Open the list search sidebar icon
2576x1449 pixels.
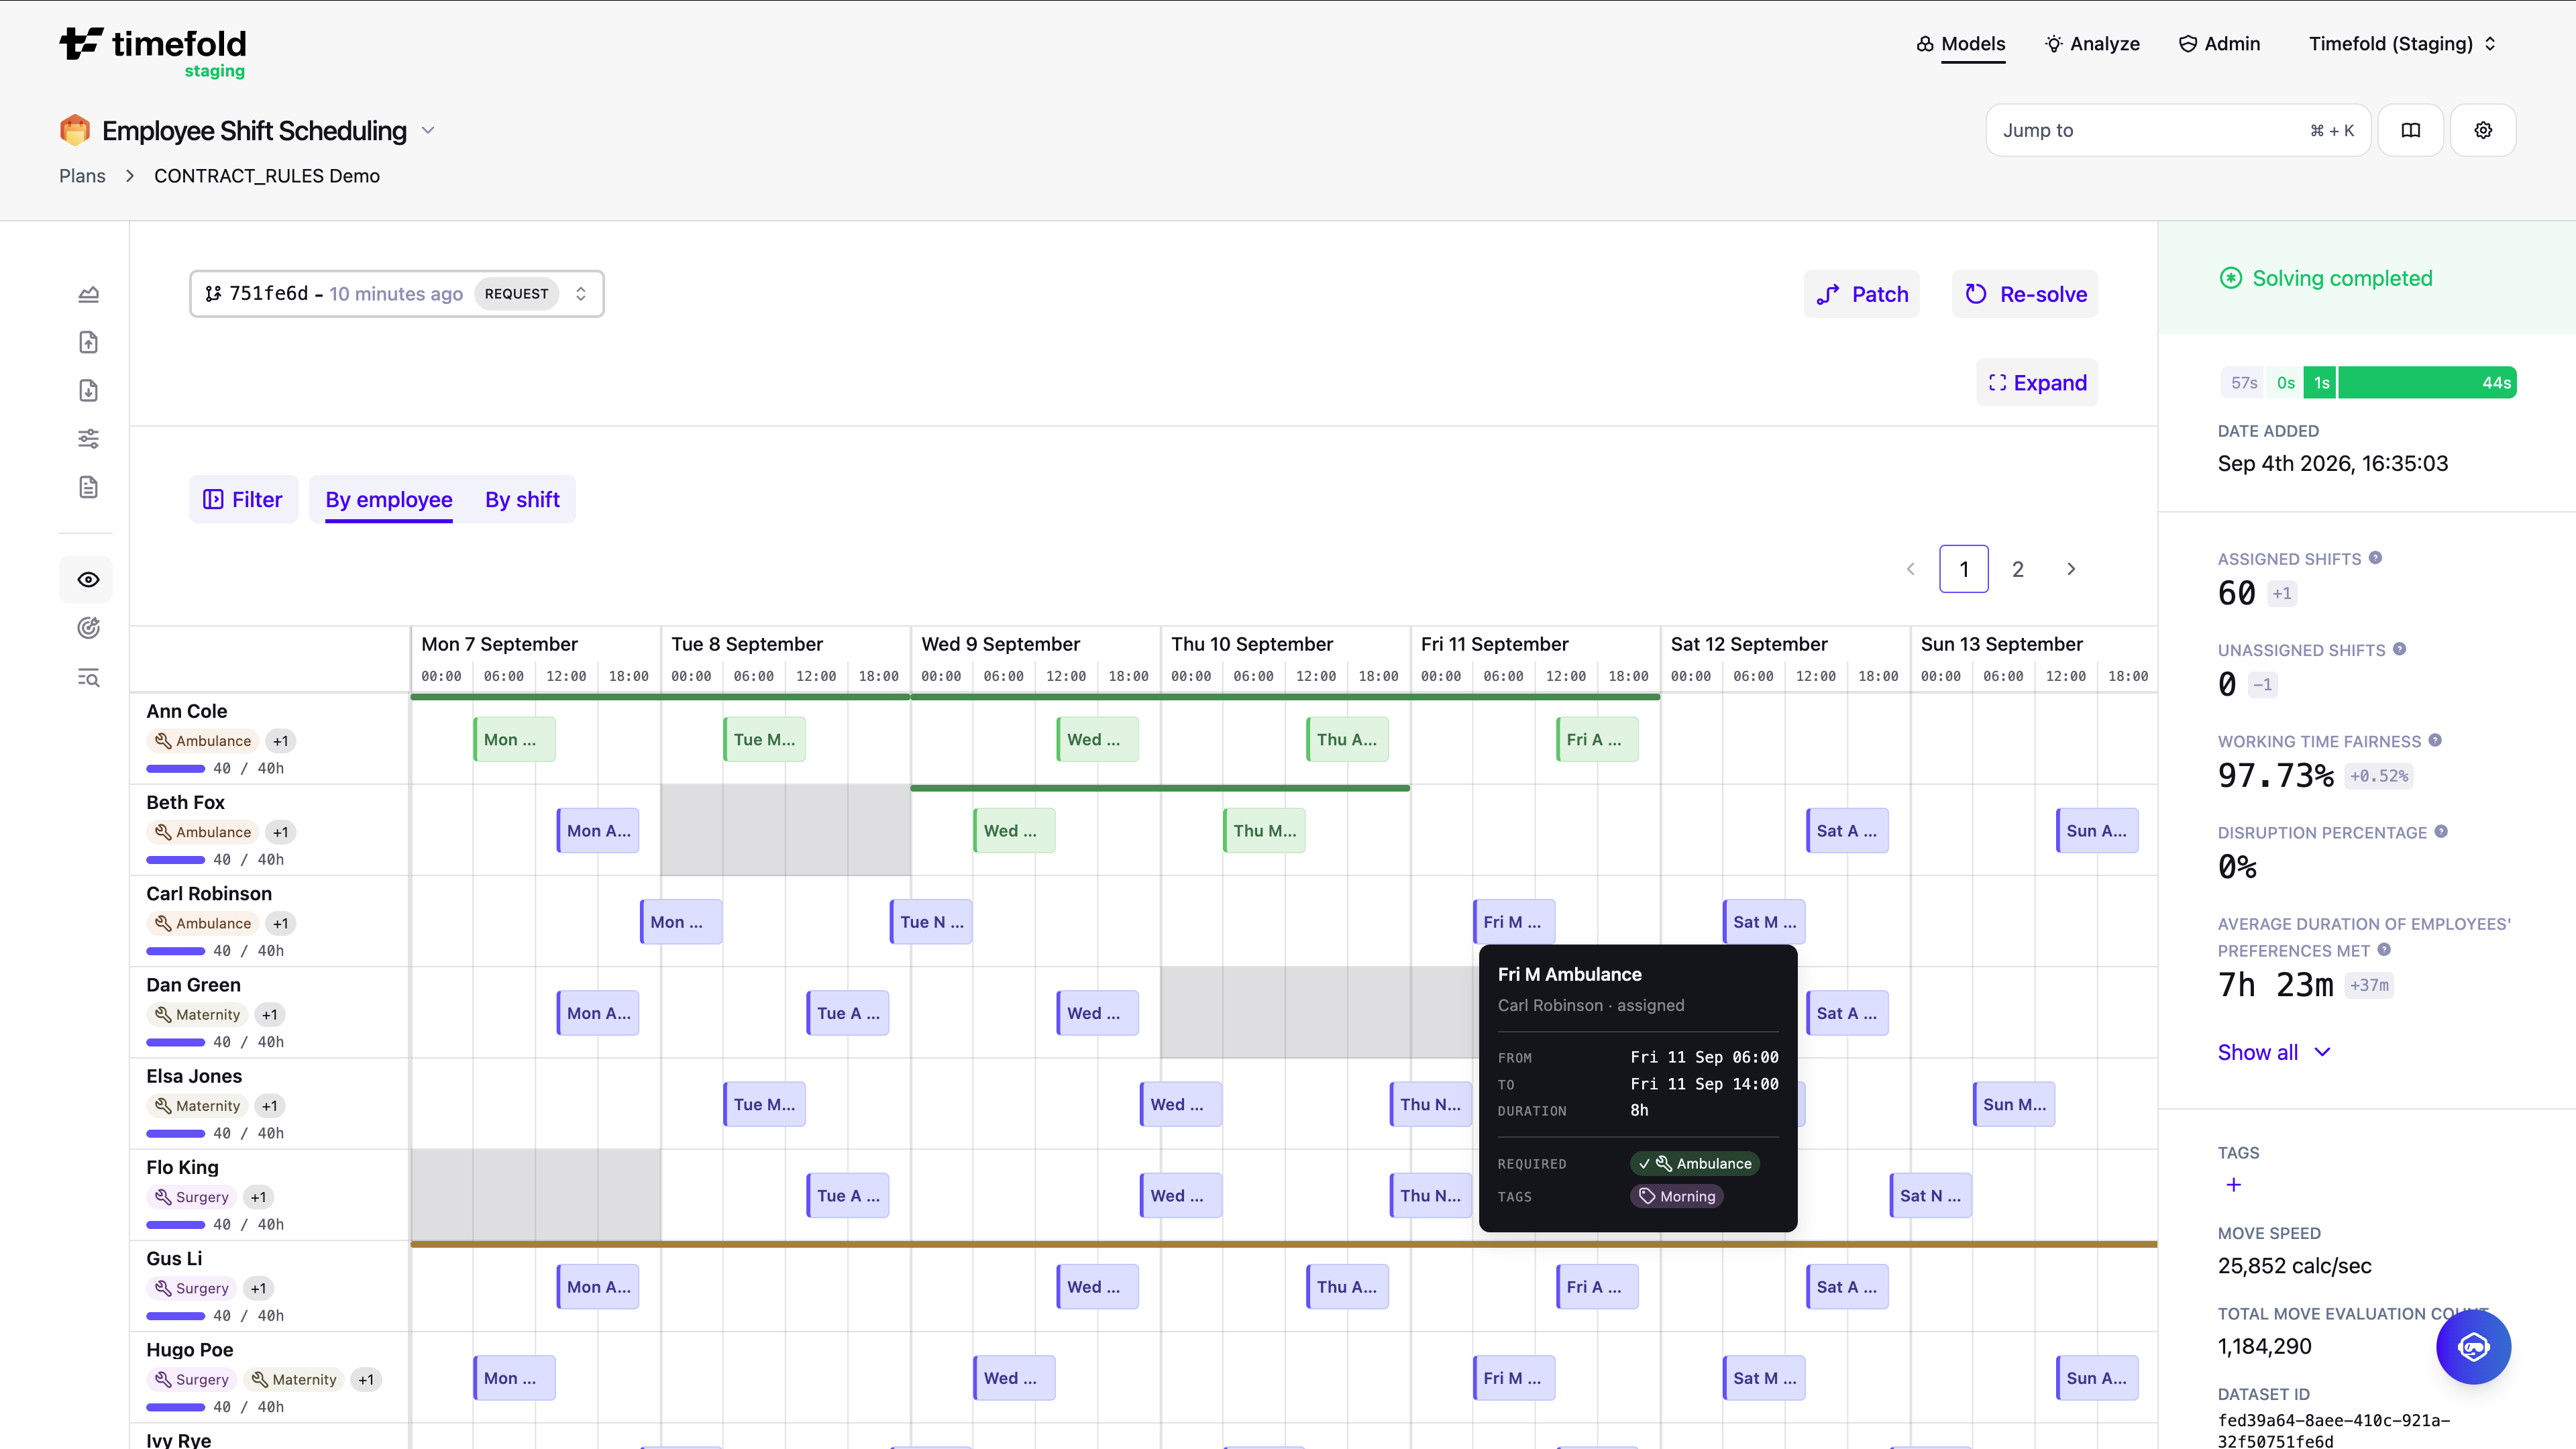click(88, 678)
